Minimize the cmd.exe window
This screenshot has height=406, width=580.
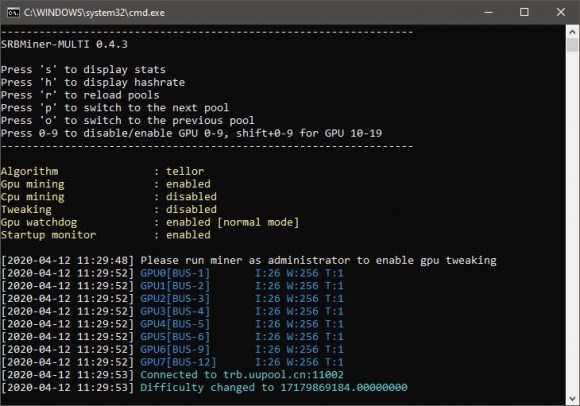click(488, 12)
